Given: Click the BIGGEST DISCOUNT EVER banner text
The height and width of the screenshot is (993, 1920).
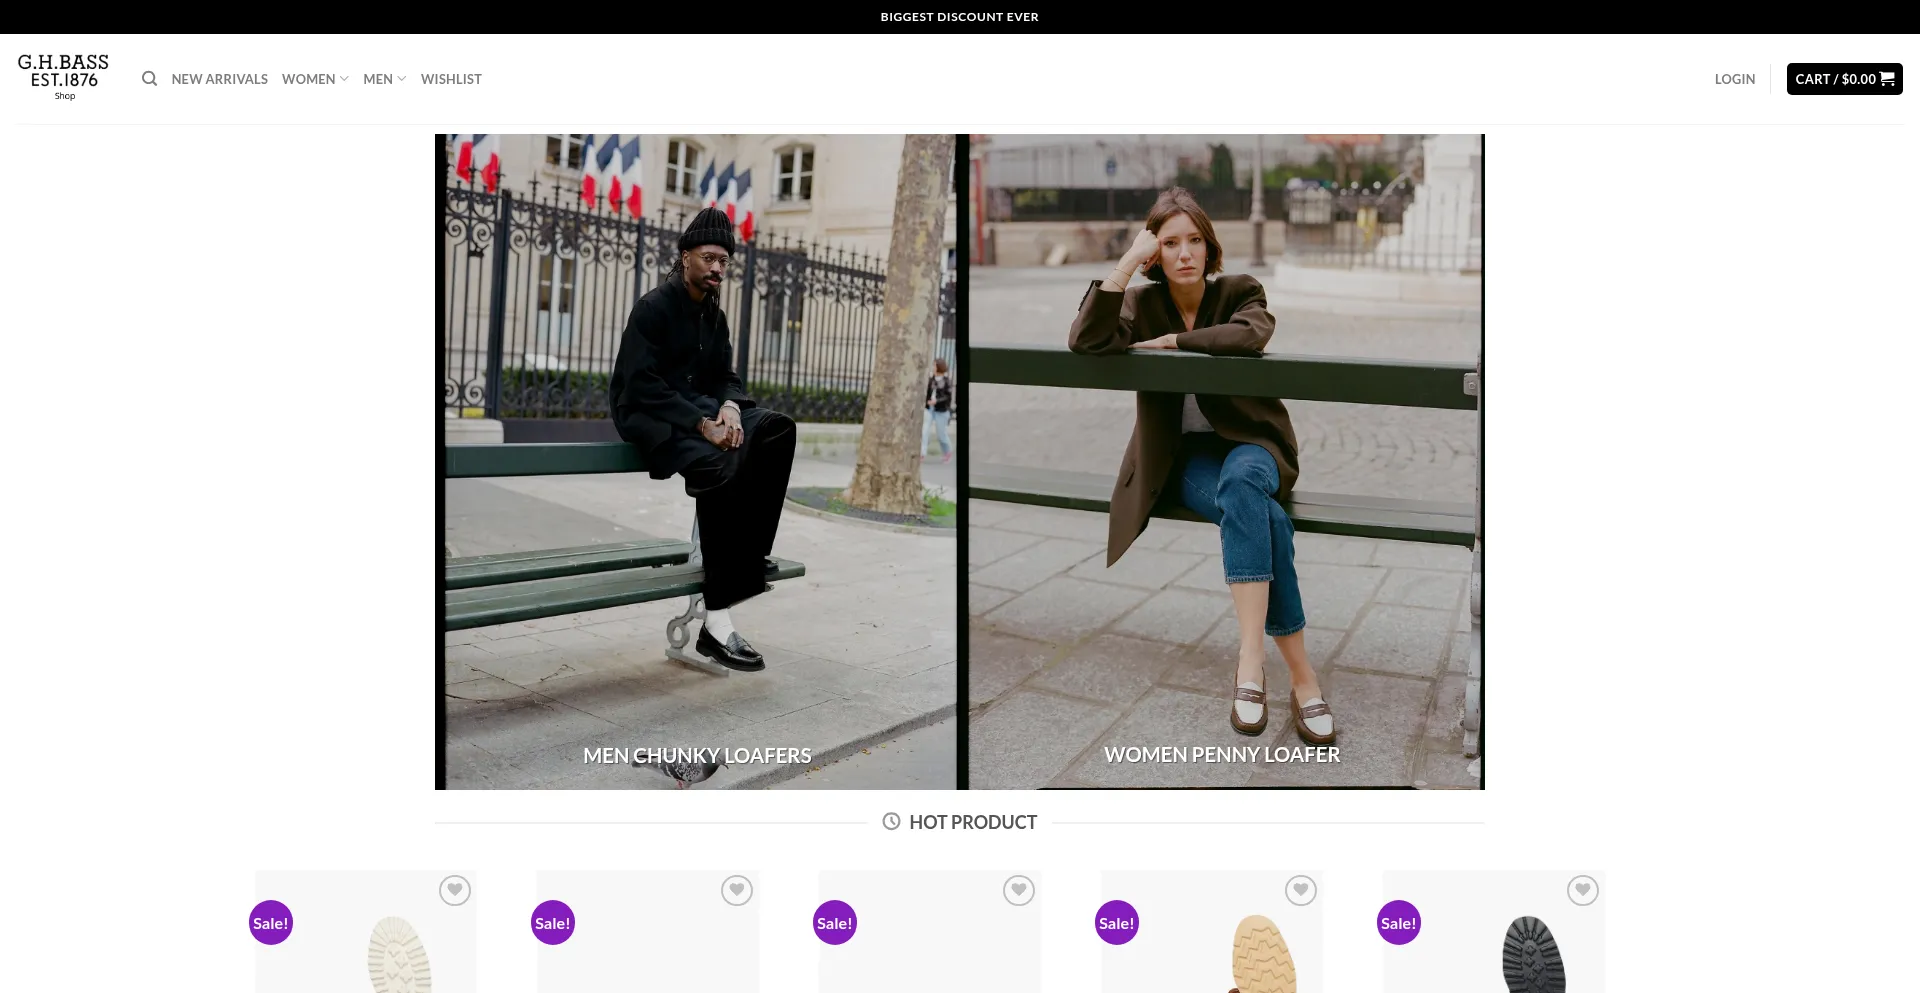Looking at the screenshot, I should coord(958,16).
